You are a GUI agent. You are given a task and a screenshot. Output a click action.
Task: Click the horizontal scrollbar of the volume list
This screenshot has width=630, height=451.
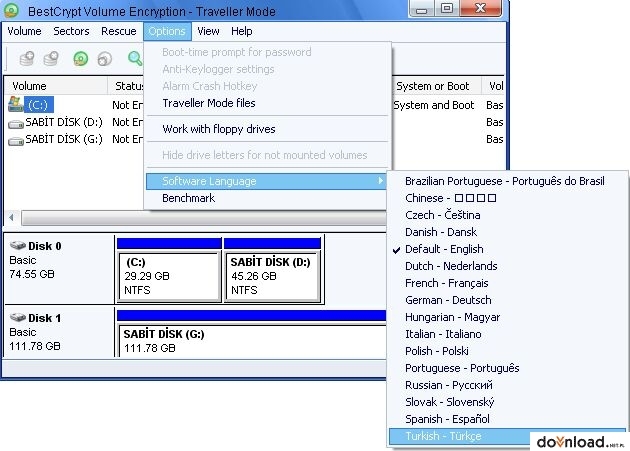pyautogui.click(x=203, y=217)
